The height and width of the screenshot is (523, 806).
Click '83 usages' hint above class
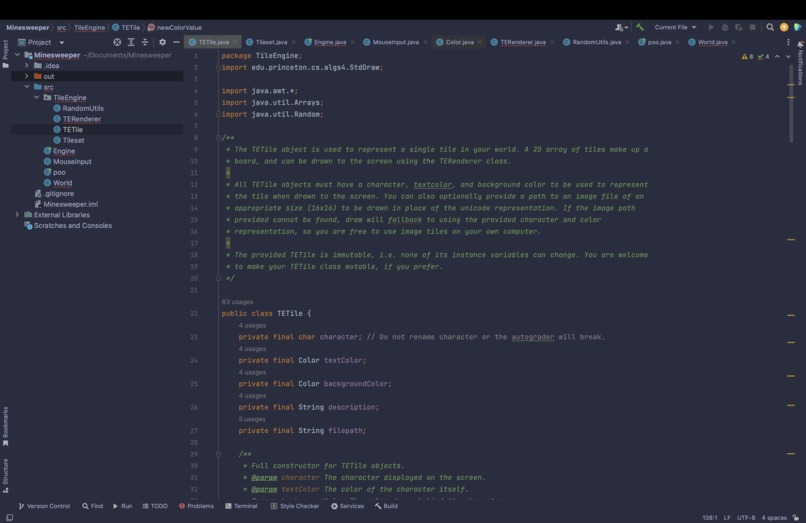coord(237,302)
